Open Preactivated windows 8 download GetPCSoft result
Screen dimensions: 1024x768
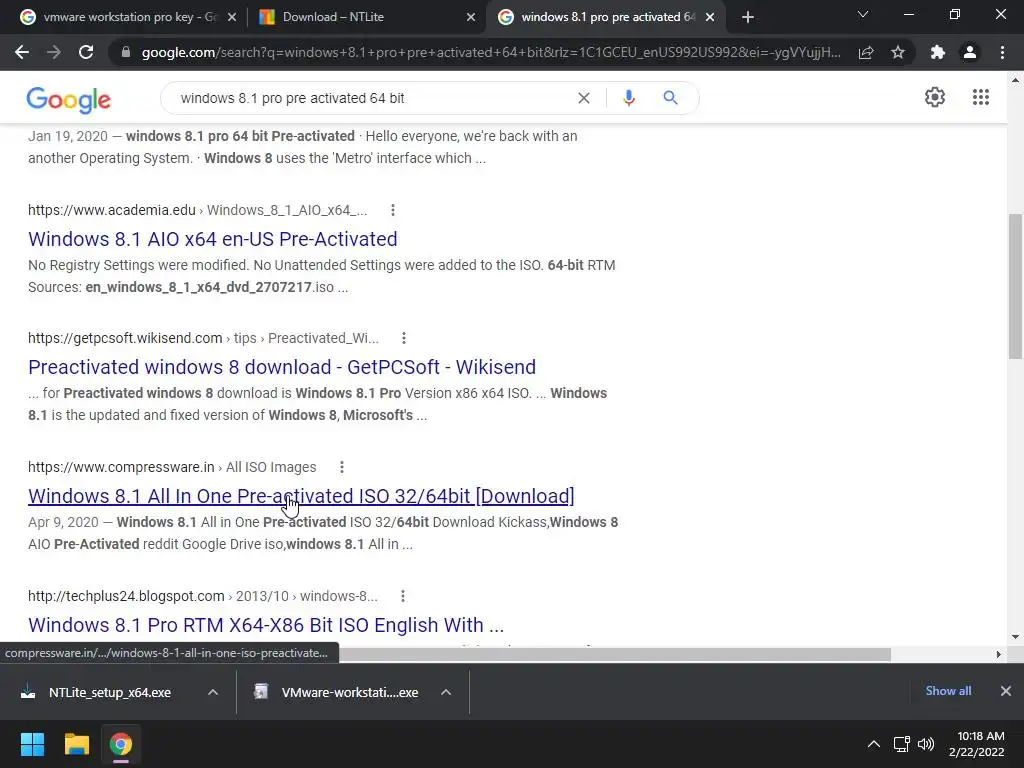281,367
